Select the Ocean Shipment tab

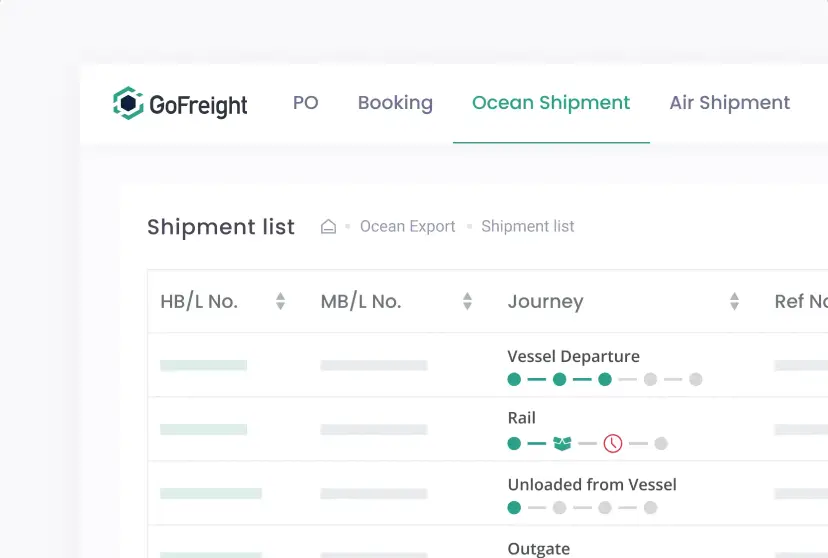(x=551, y=103)
